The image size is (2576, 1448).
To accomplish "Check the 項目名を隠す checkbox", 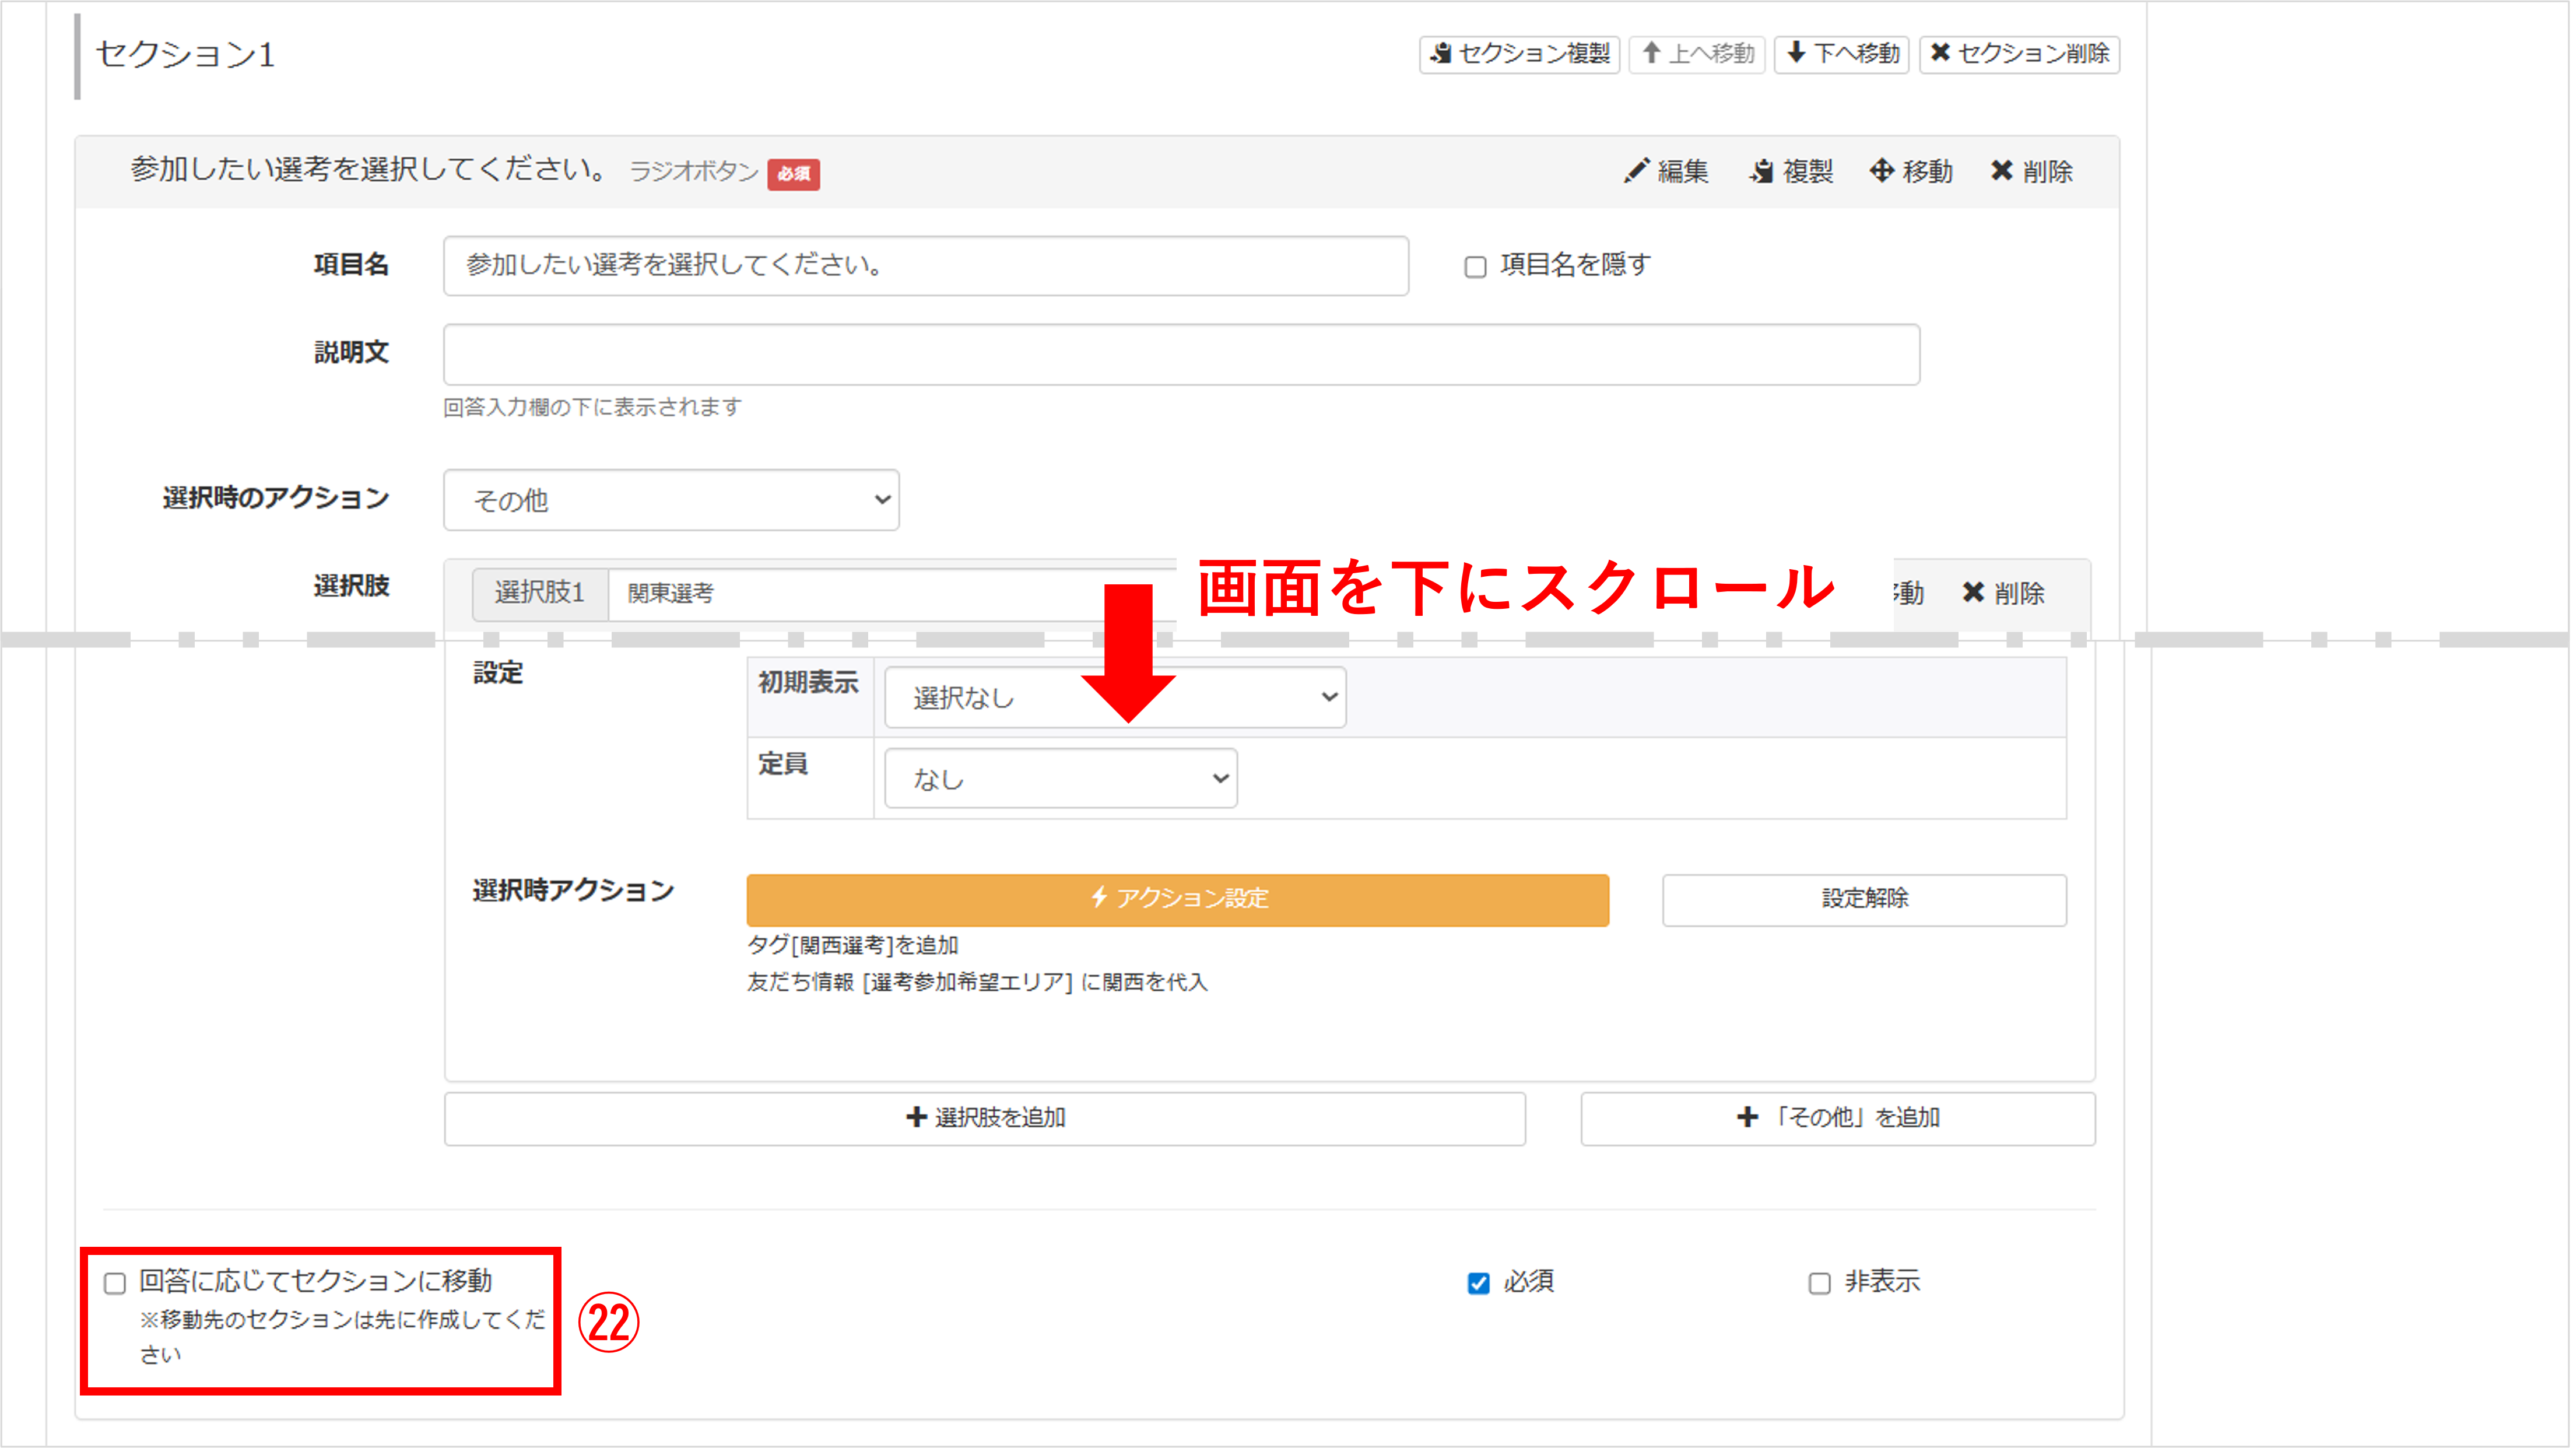I will pyautogui.click(x=1475, y=267).
